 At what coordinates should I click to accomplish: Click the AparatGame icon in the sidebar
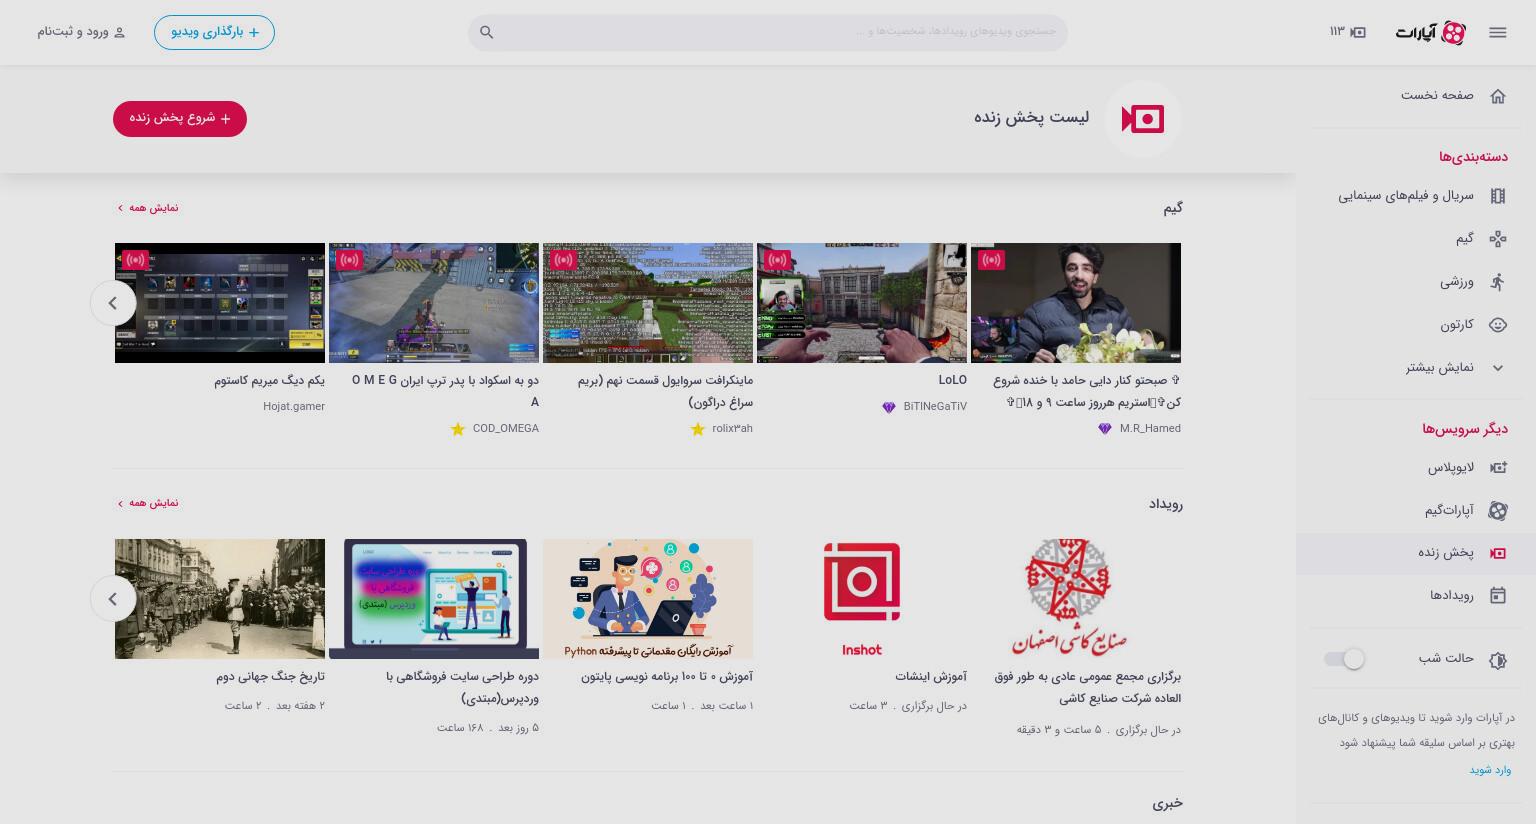point(1497,510)
